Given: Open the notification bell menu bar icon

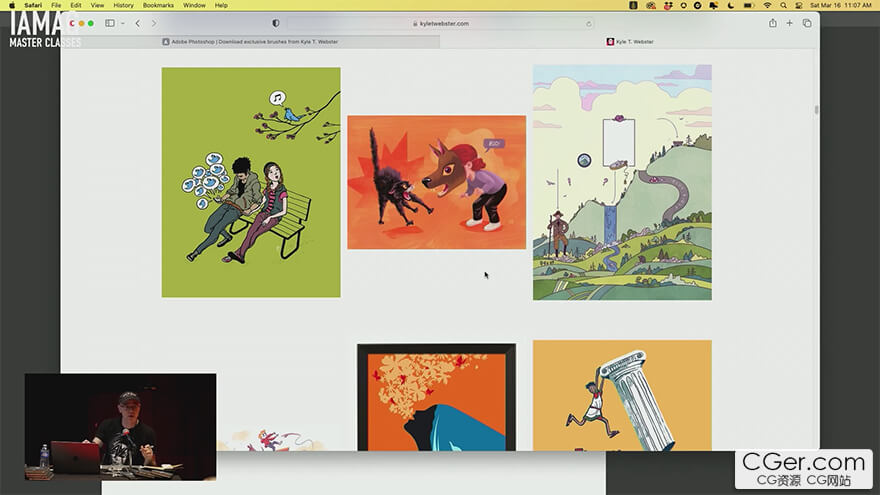Looking at the screenshot, I should click(x=714, y=5).
